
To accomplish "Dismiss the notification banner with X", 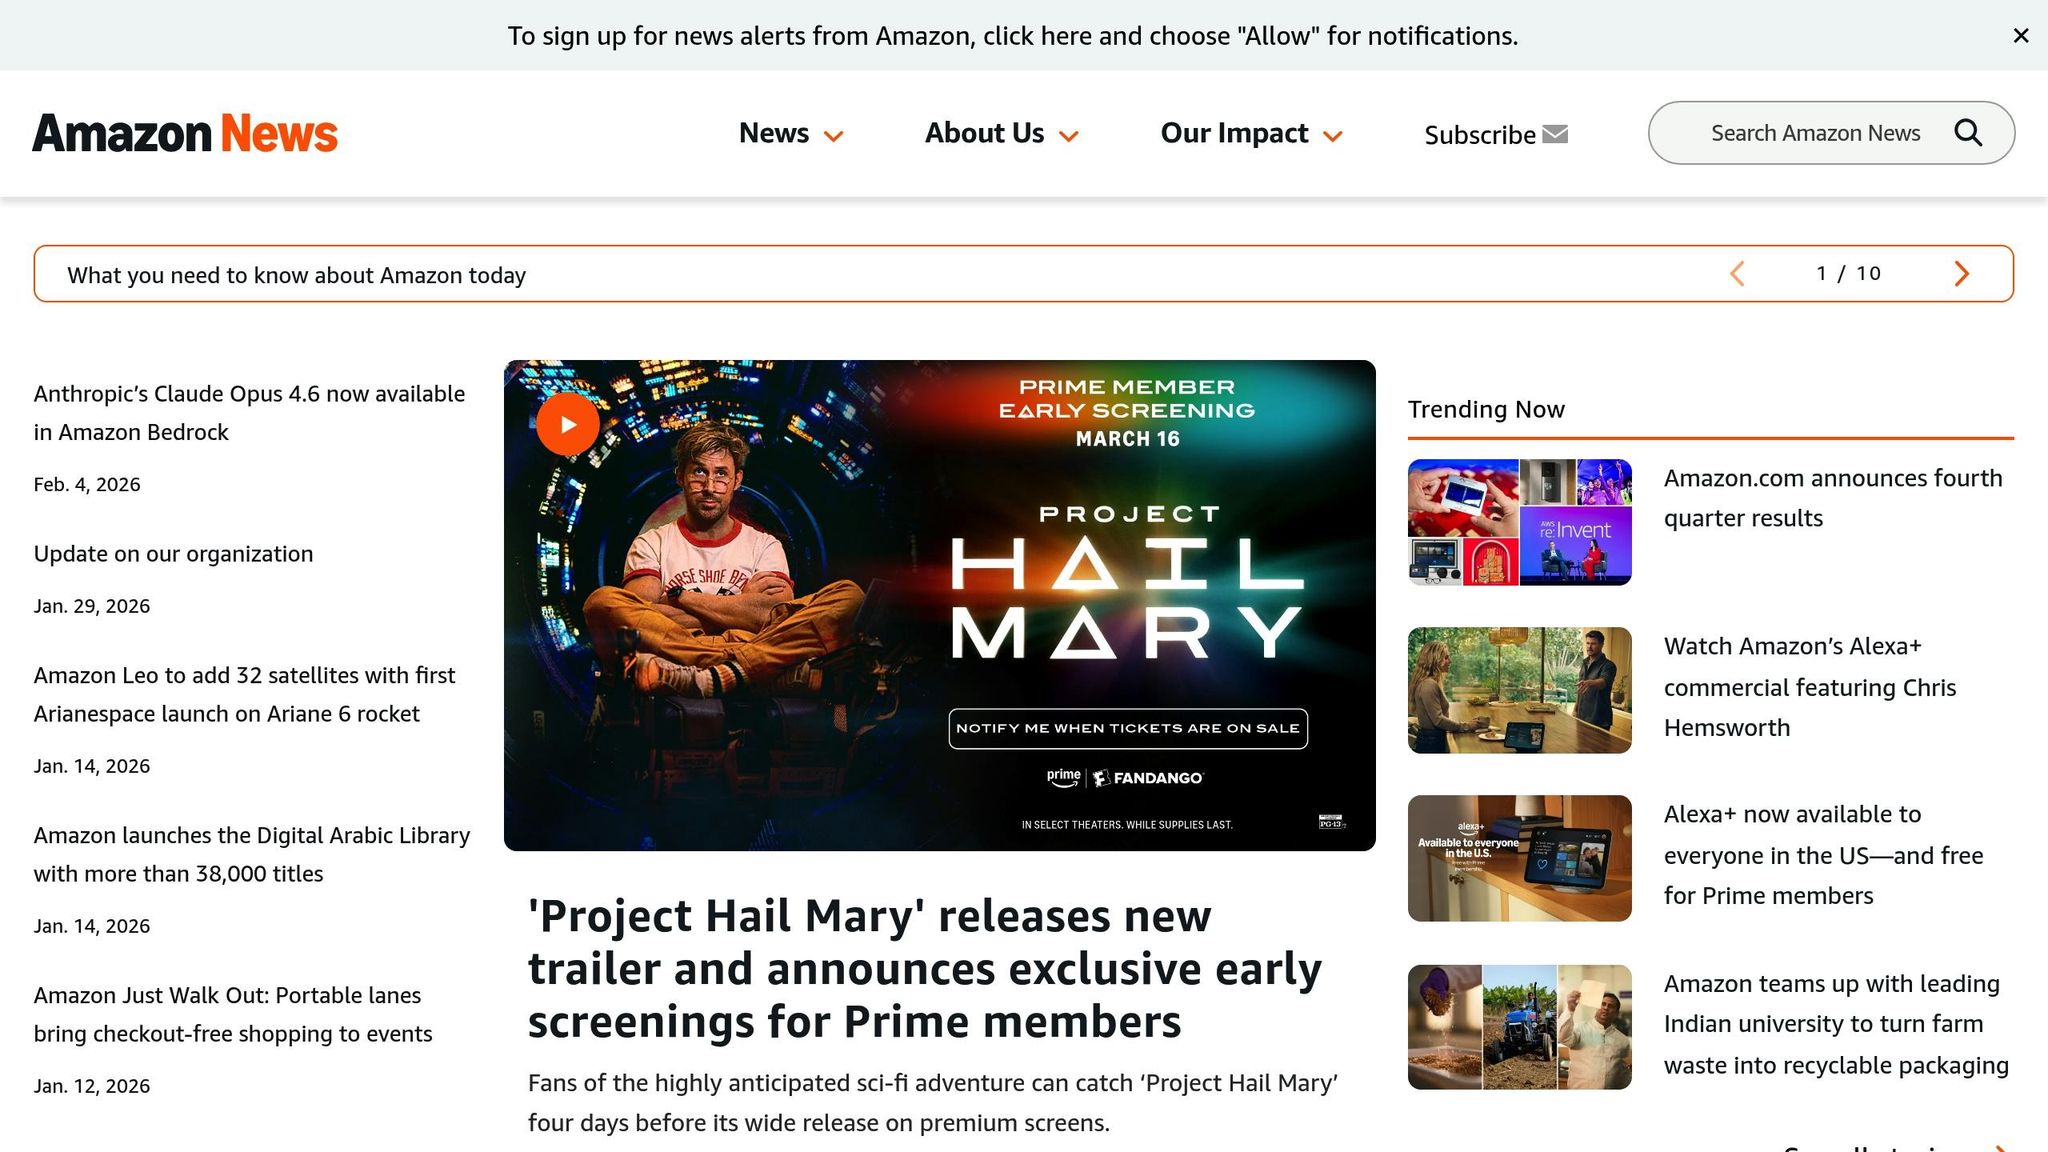I will tap(2021, 36).
